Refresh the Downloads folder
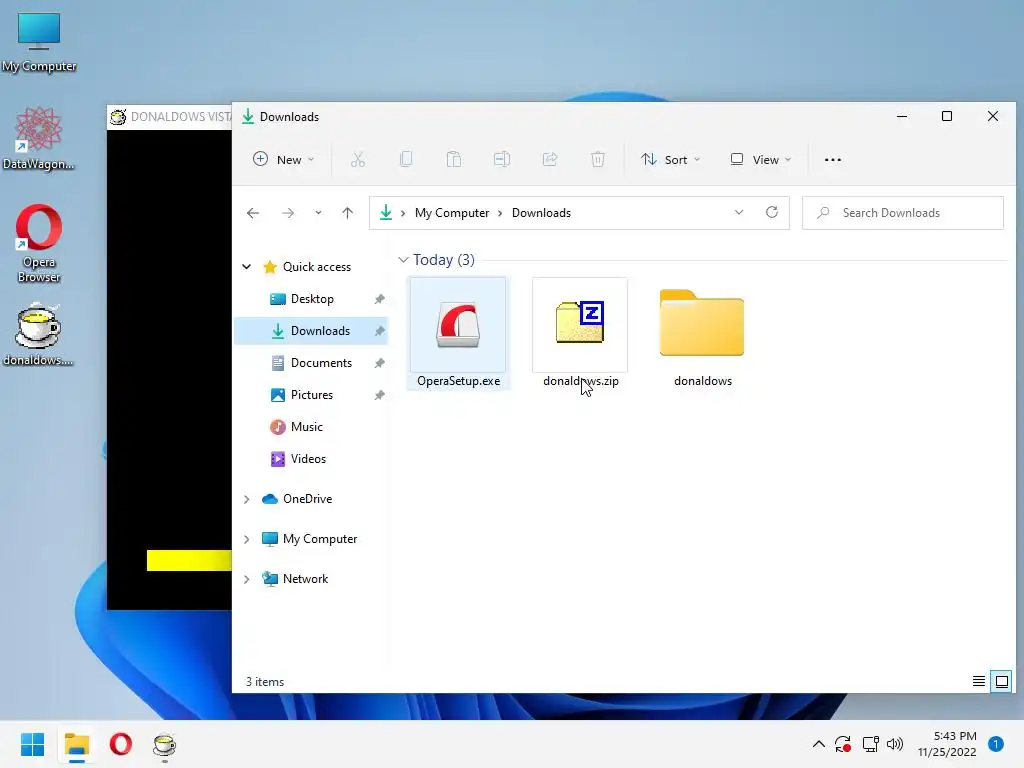The image size is (1024, 768). pyautogui.click(x=772, y=212)
